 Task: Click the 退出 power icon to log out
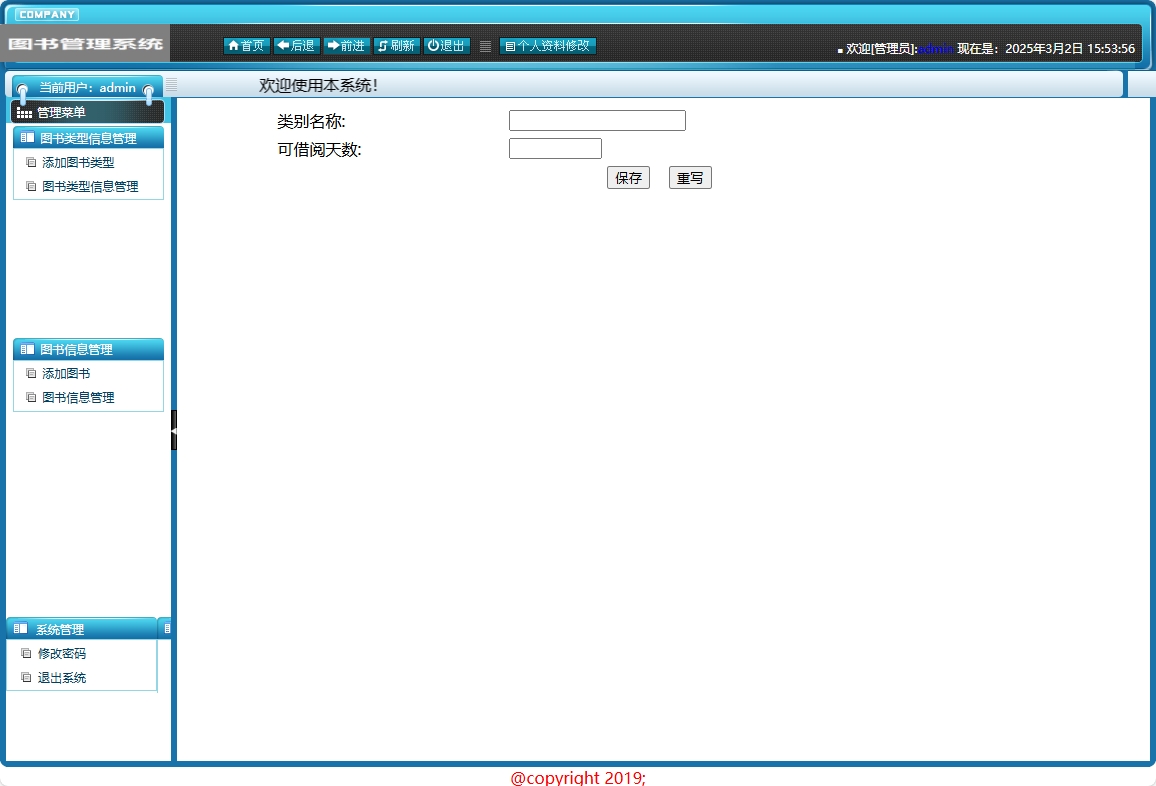432,45
